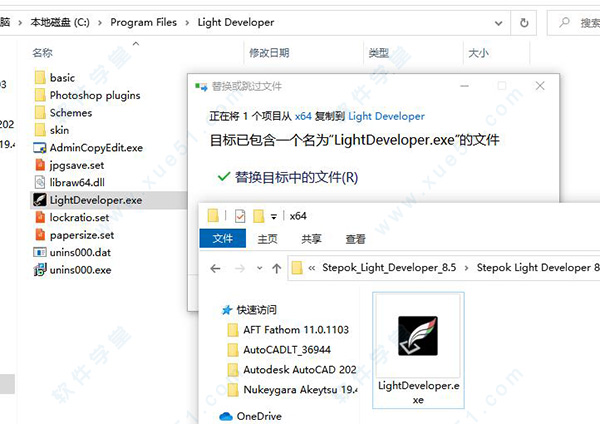The height and width of the screenshot is (424, 600).
Task: Open the 主页 ribbon tab
Action: (267, 239)
